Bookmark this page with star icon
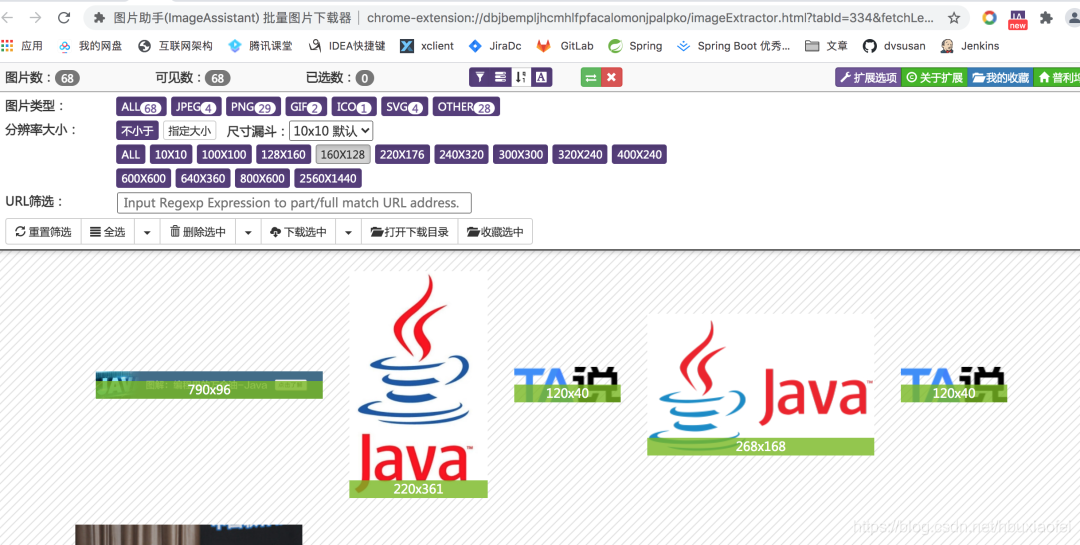The width and height of the screenshot is (1080, 545). coord(954,18)
